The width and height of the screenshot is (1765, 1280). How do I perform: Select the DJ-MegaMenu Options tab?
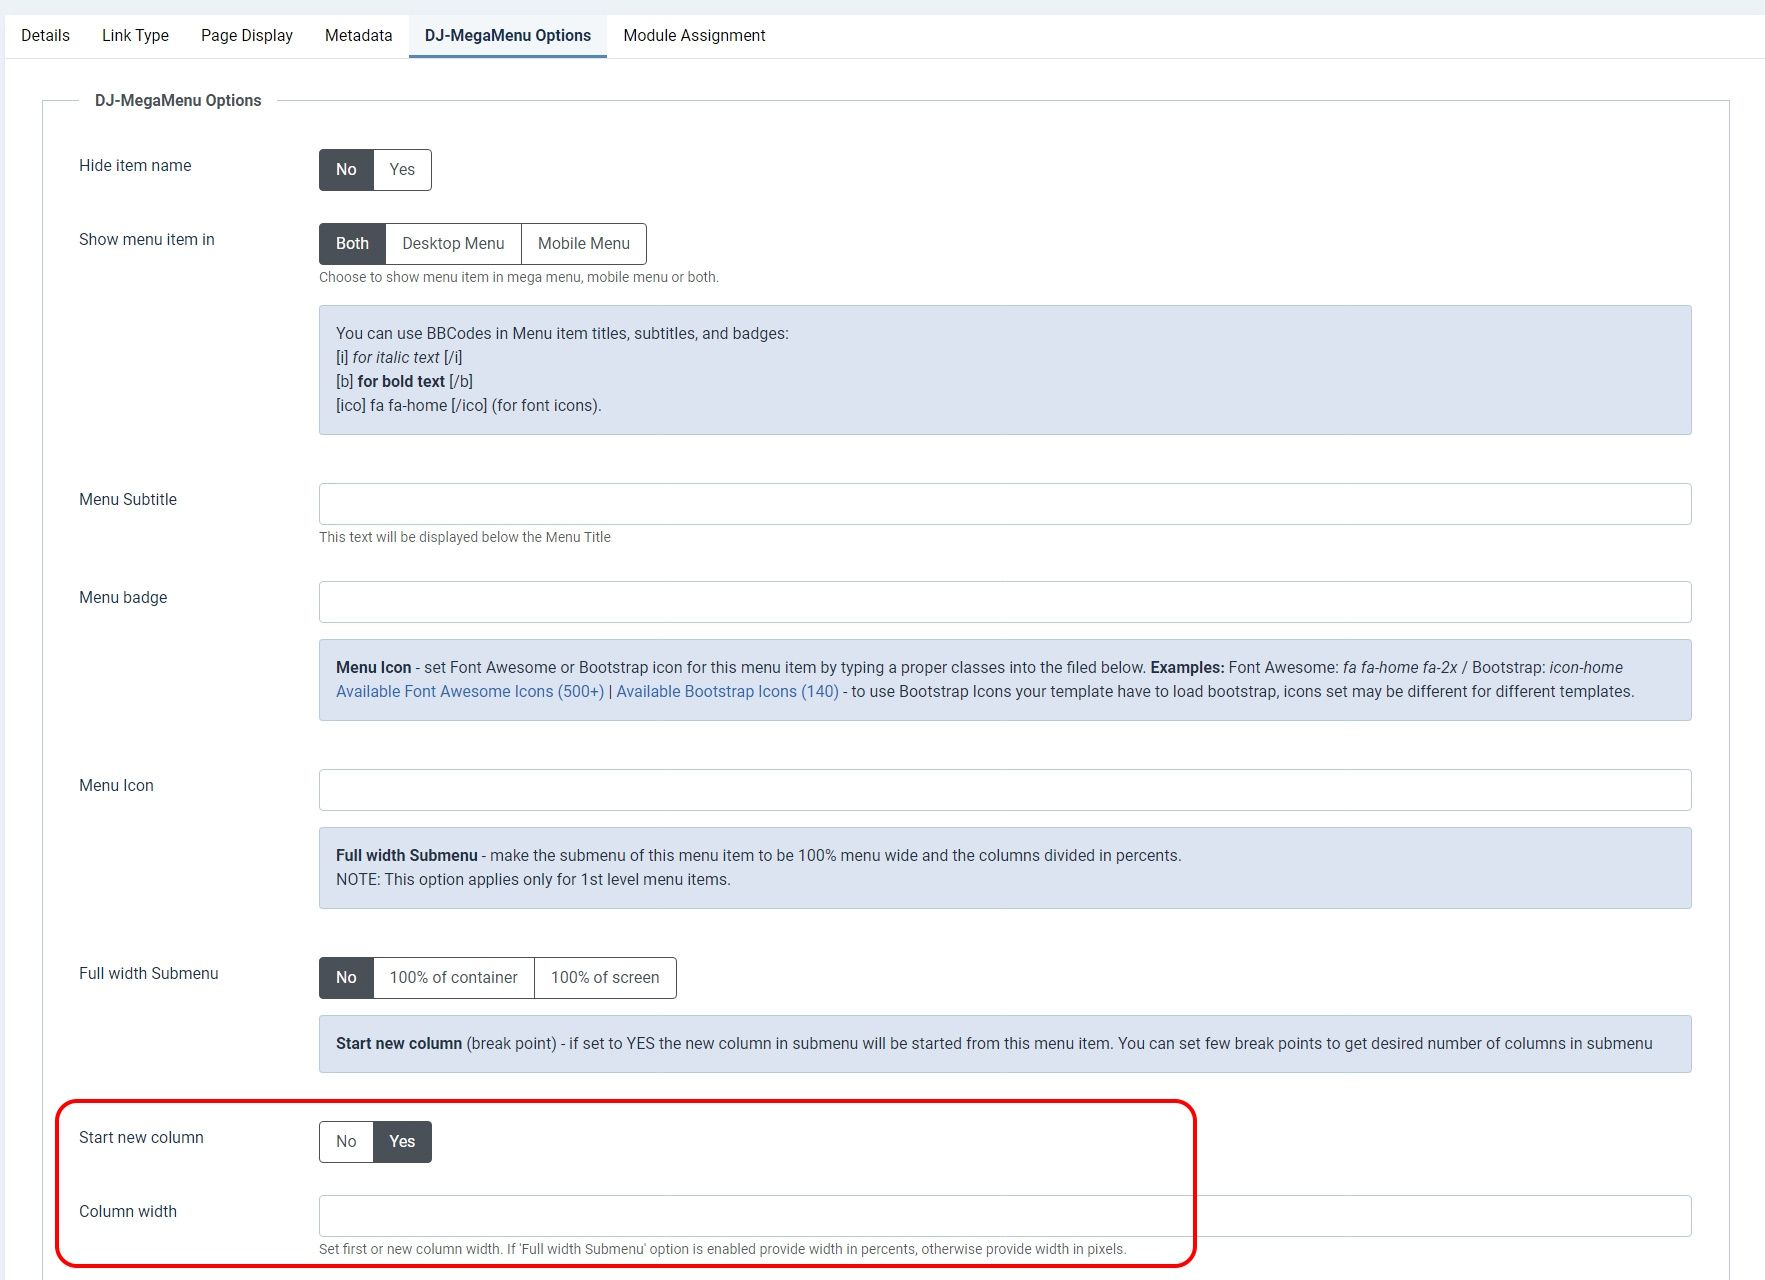tap(508, 35)
